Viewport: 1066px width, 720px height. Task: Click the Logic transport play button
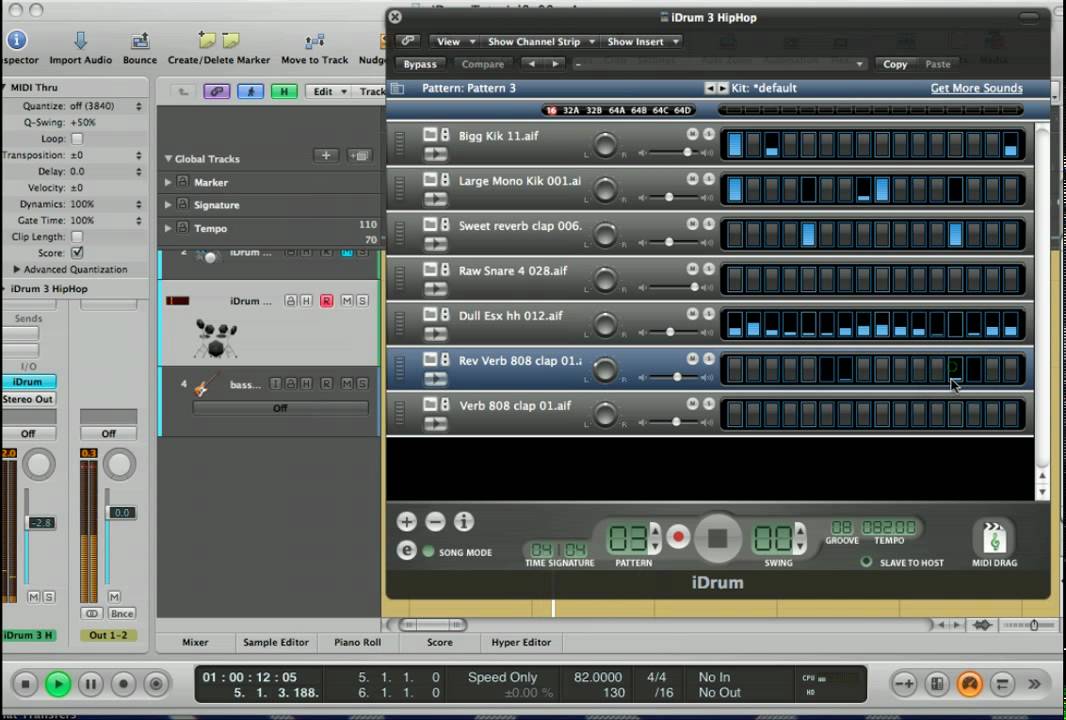[58, 683]
